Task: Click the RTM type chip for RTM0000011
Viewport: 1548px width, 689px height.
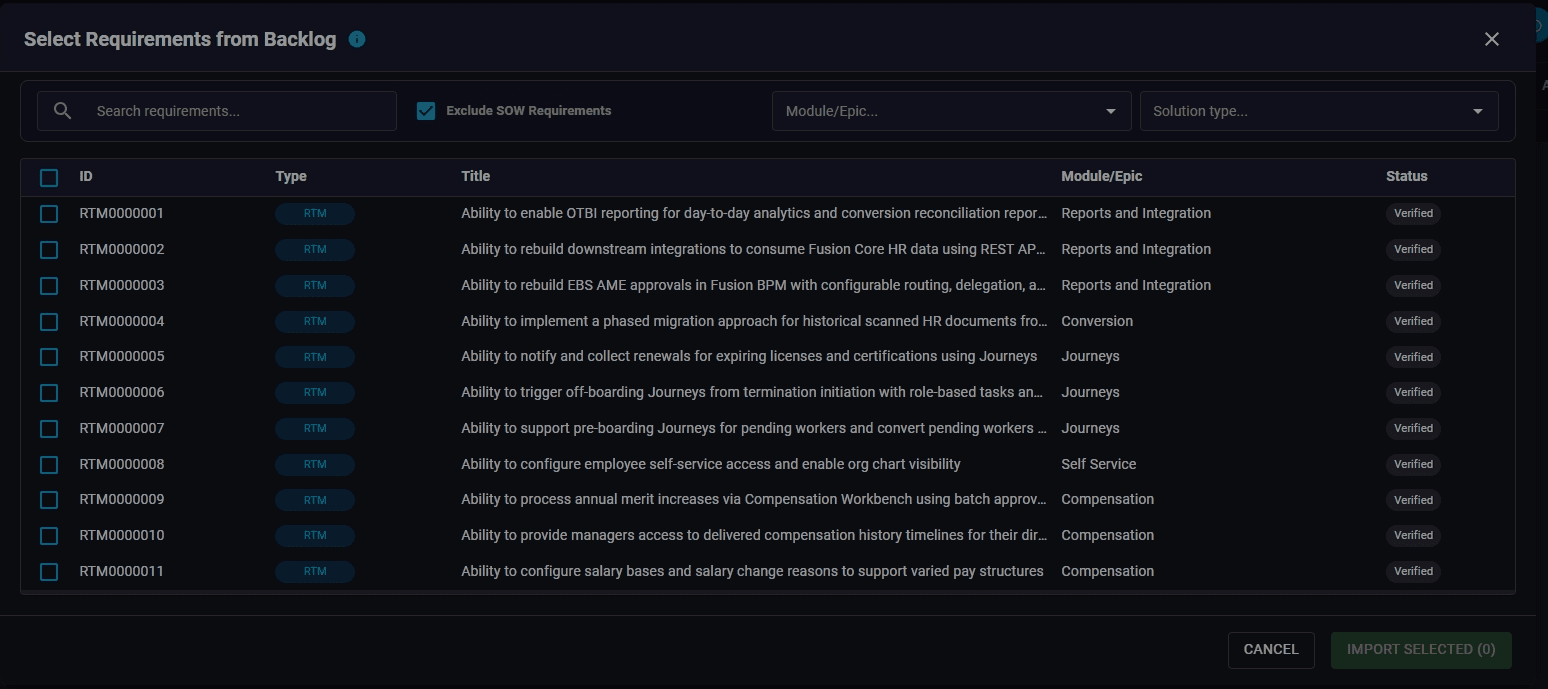Action: 315,572
